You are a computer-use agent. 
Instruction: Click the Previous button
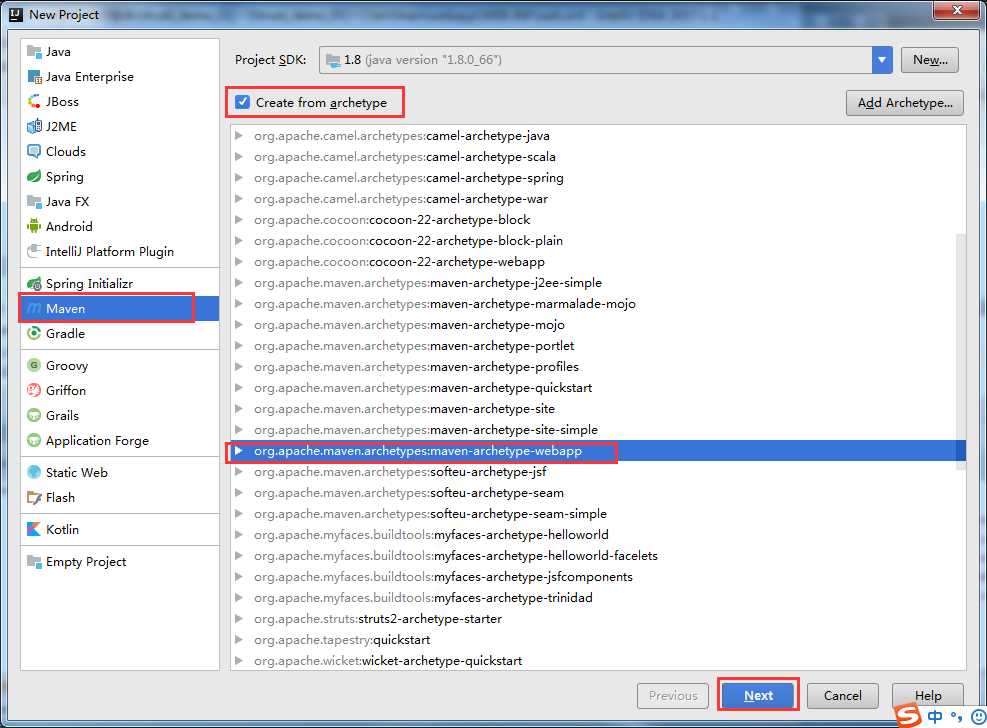pyautogui.click(x=673, y=695)
